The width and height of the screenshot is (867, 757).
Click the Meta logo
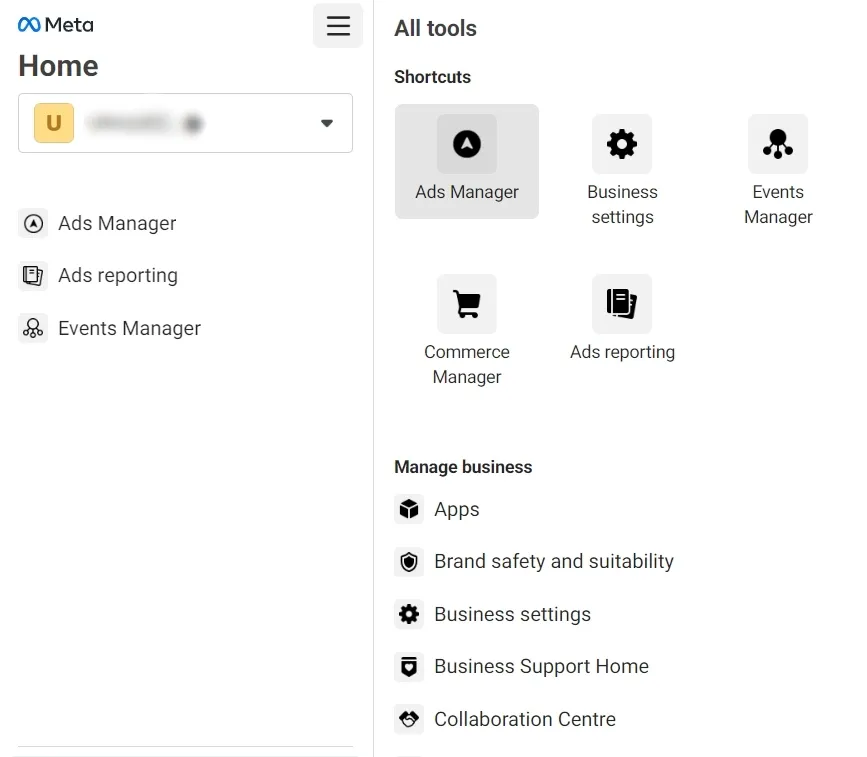55,25
